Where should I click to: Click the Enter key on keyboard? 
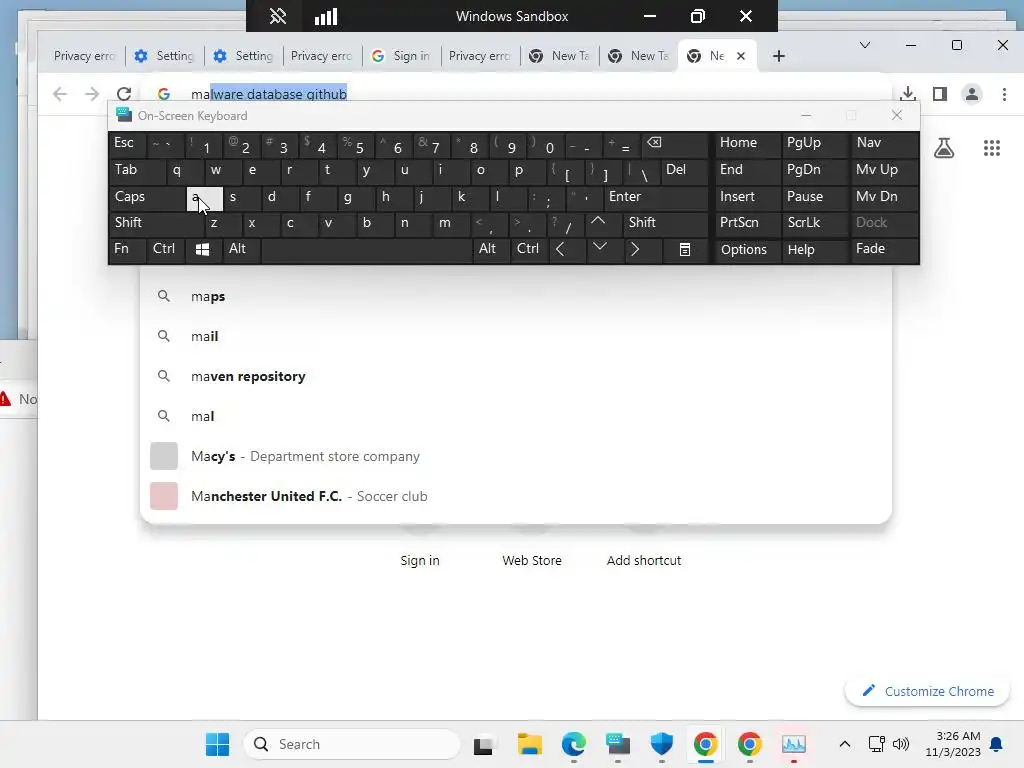pos(656,197)
